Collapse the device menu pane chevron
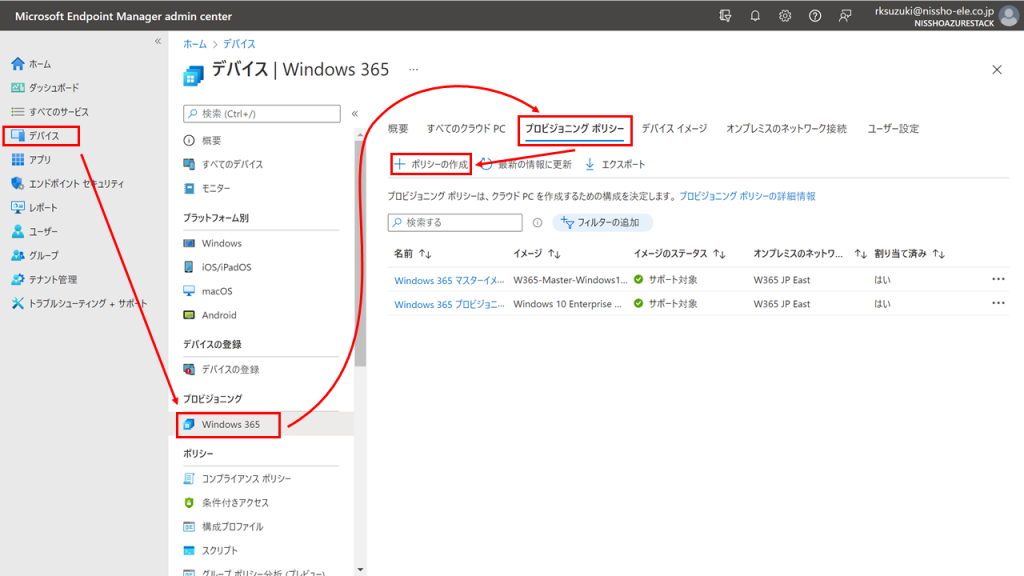This screenshot has width=1024, height=576. pyautogui.click(x=355, y=114)
